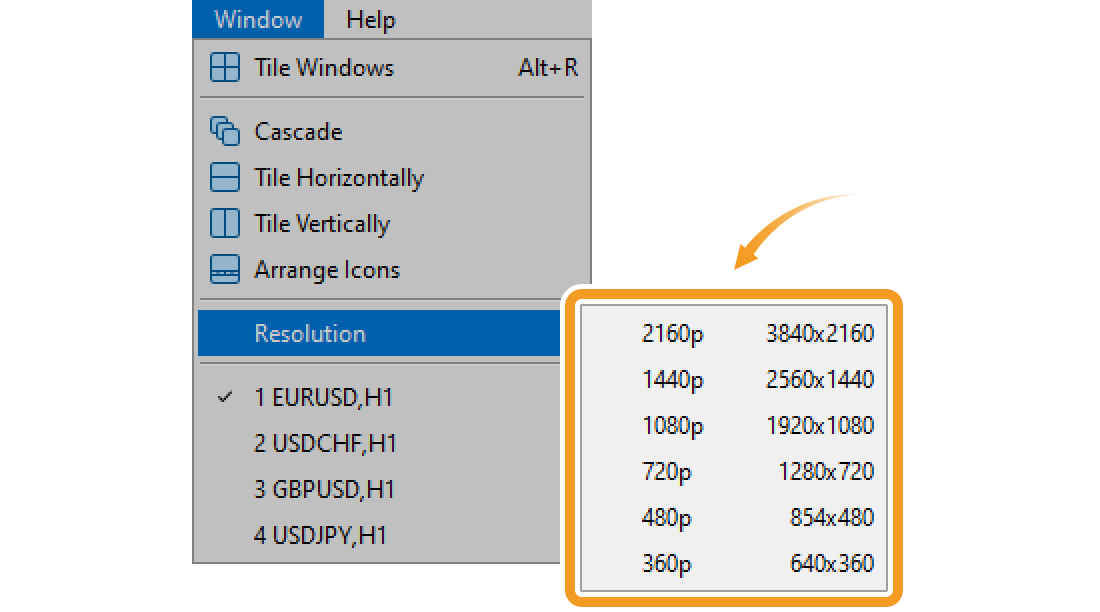Open the Help menu

(370, 19)
